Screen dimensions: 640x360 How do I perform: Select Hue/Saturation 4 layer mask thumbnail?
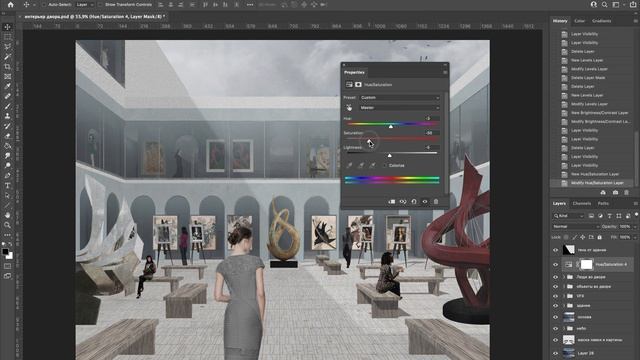586,264
